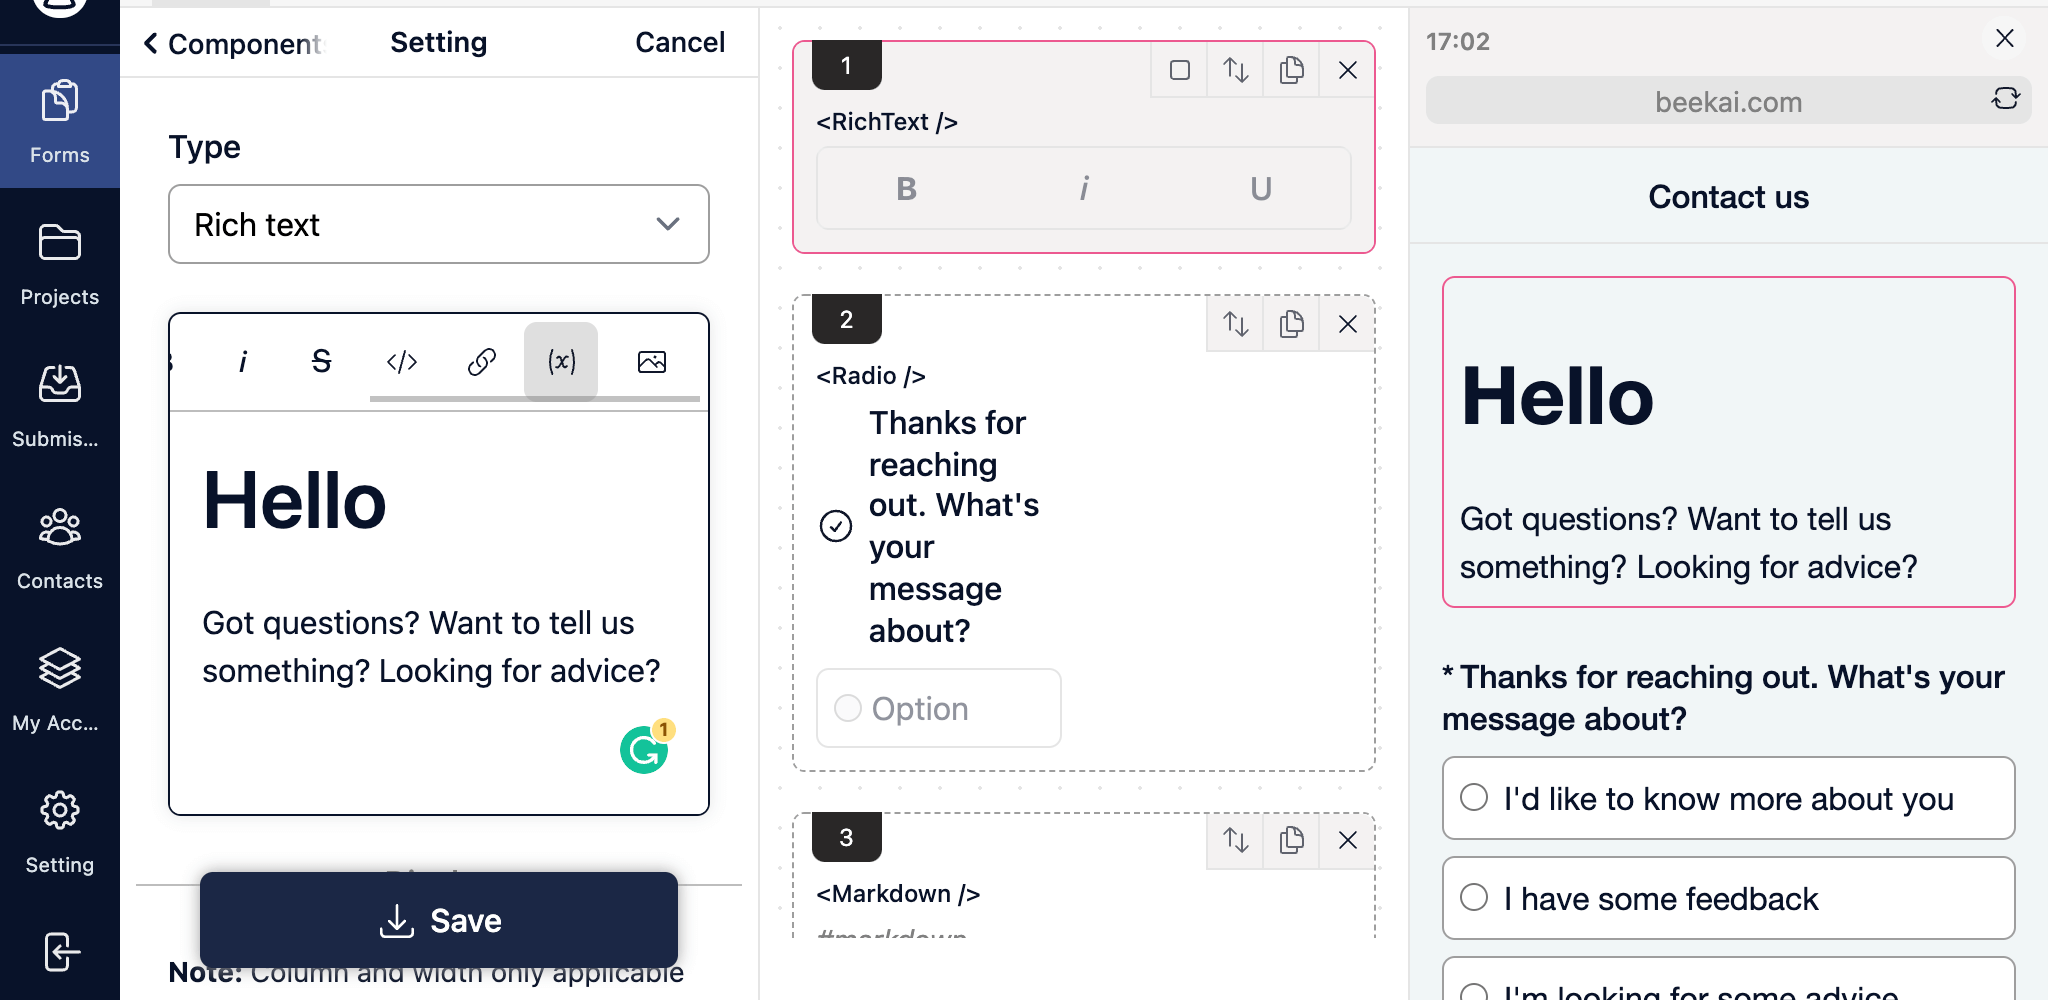This screenshot has width=2048, height=1000.
Task: Select the <RichText /> component label
Action: [x=887, y=122]
